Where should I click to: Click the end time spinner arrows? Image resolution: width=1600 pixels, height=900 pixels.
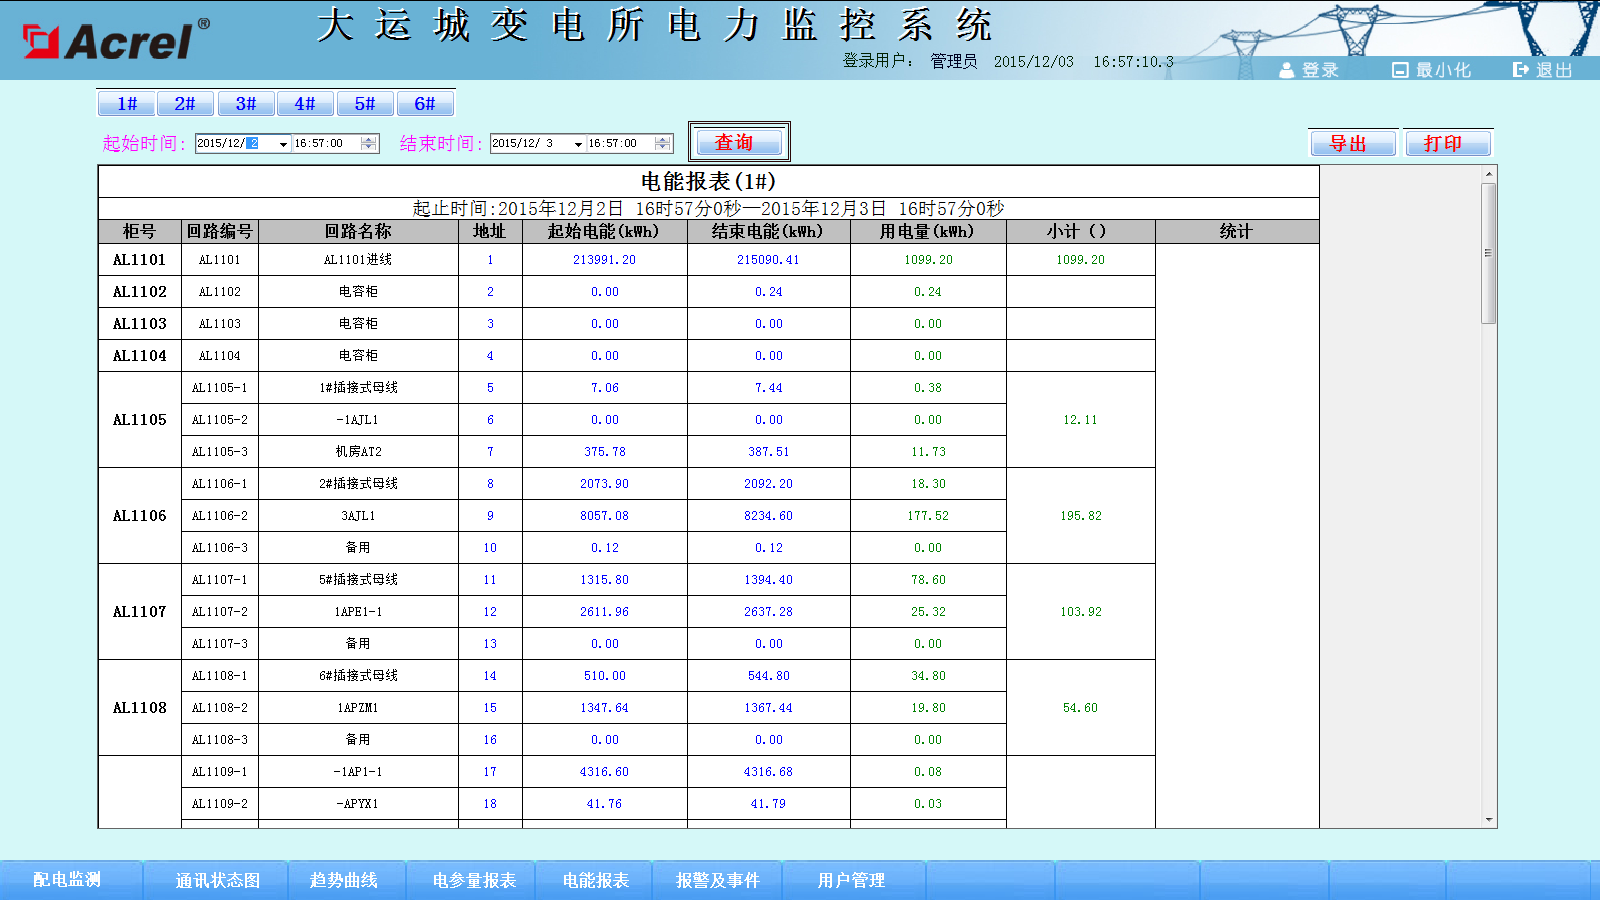[662, 144]
